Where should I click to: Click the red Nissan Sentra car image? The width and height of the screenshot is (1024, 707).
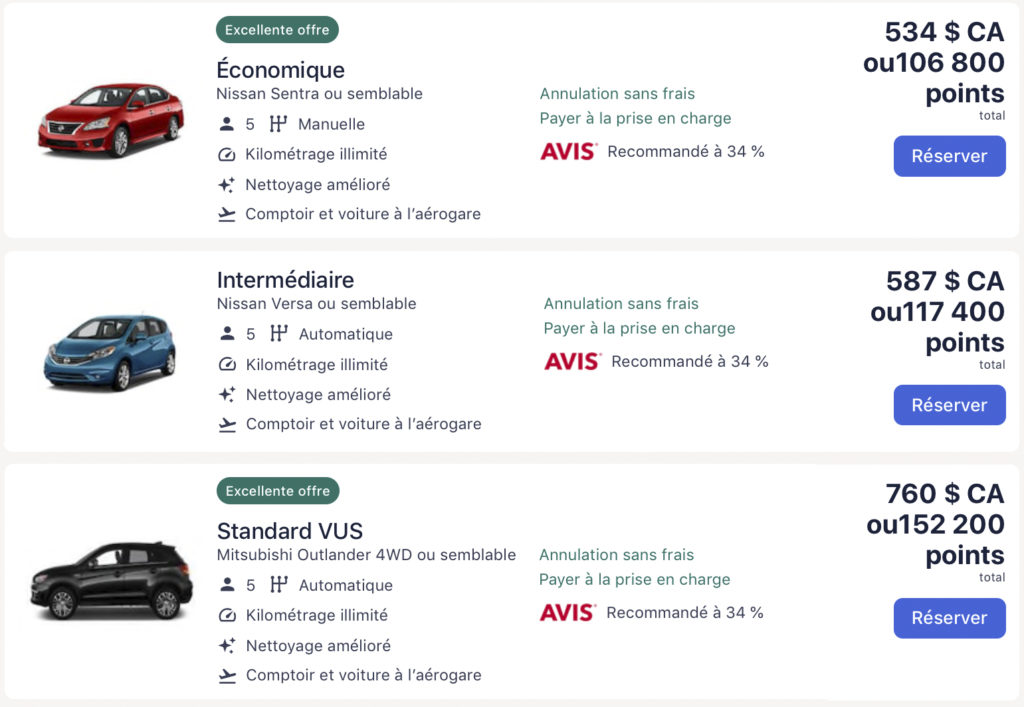pos(111,120)
